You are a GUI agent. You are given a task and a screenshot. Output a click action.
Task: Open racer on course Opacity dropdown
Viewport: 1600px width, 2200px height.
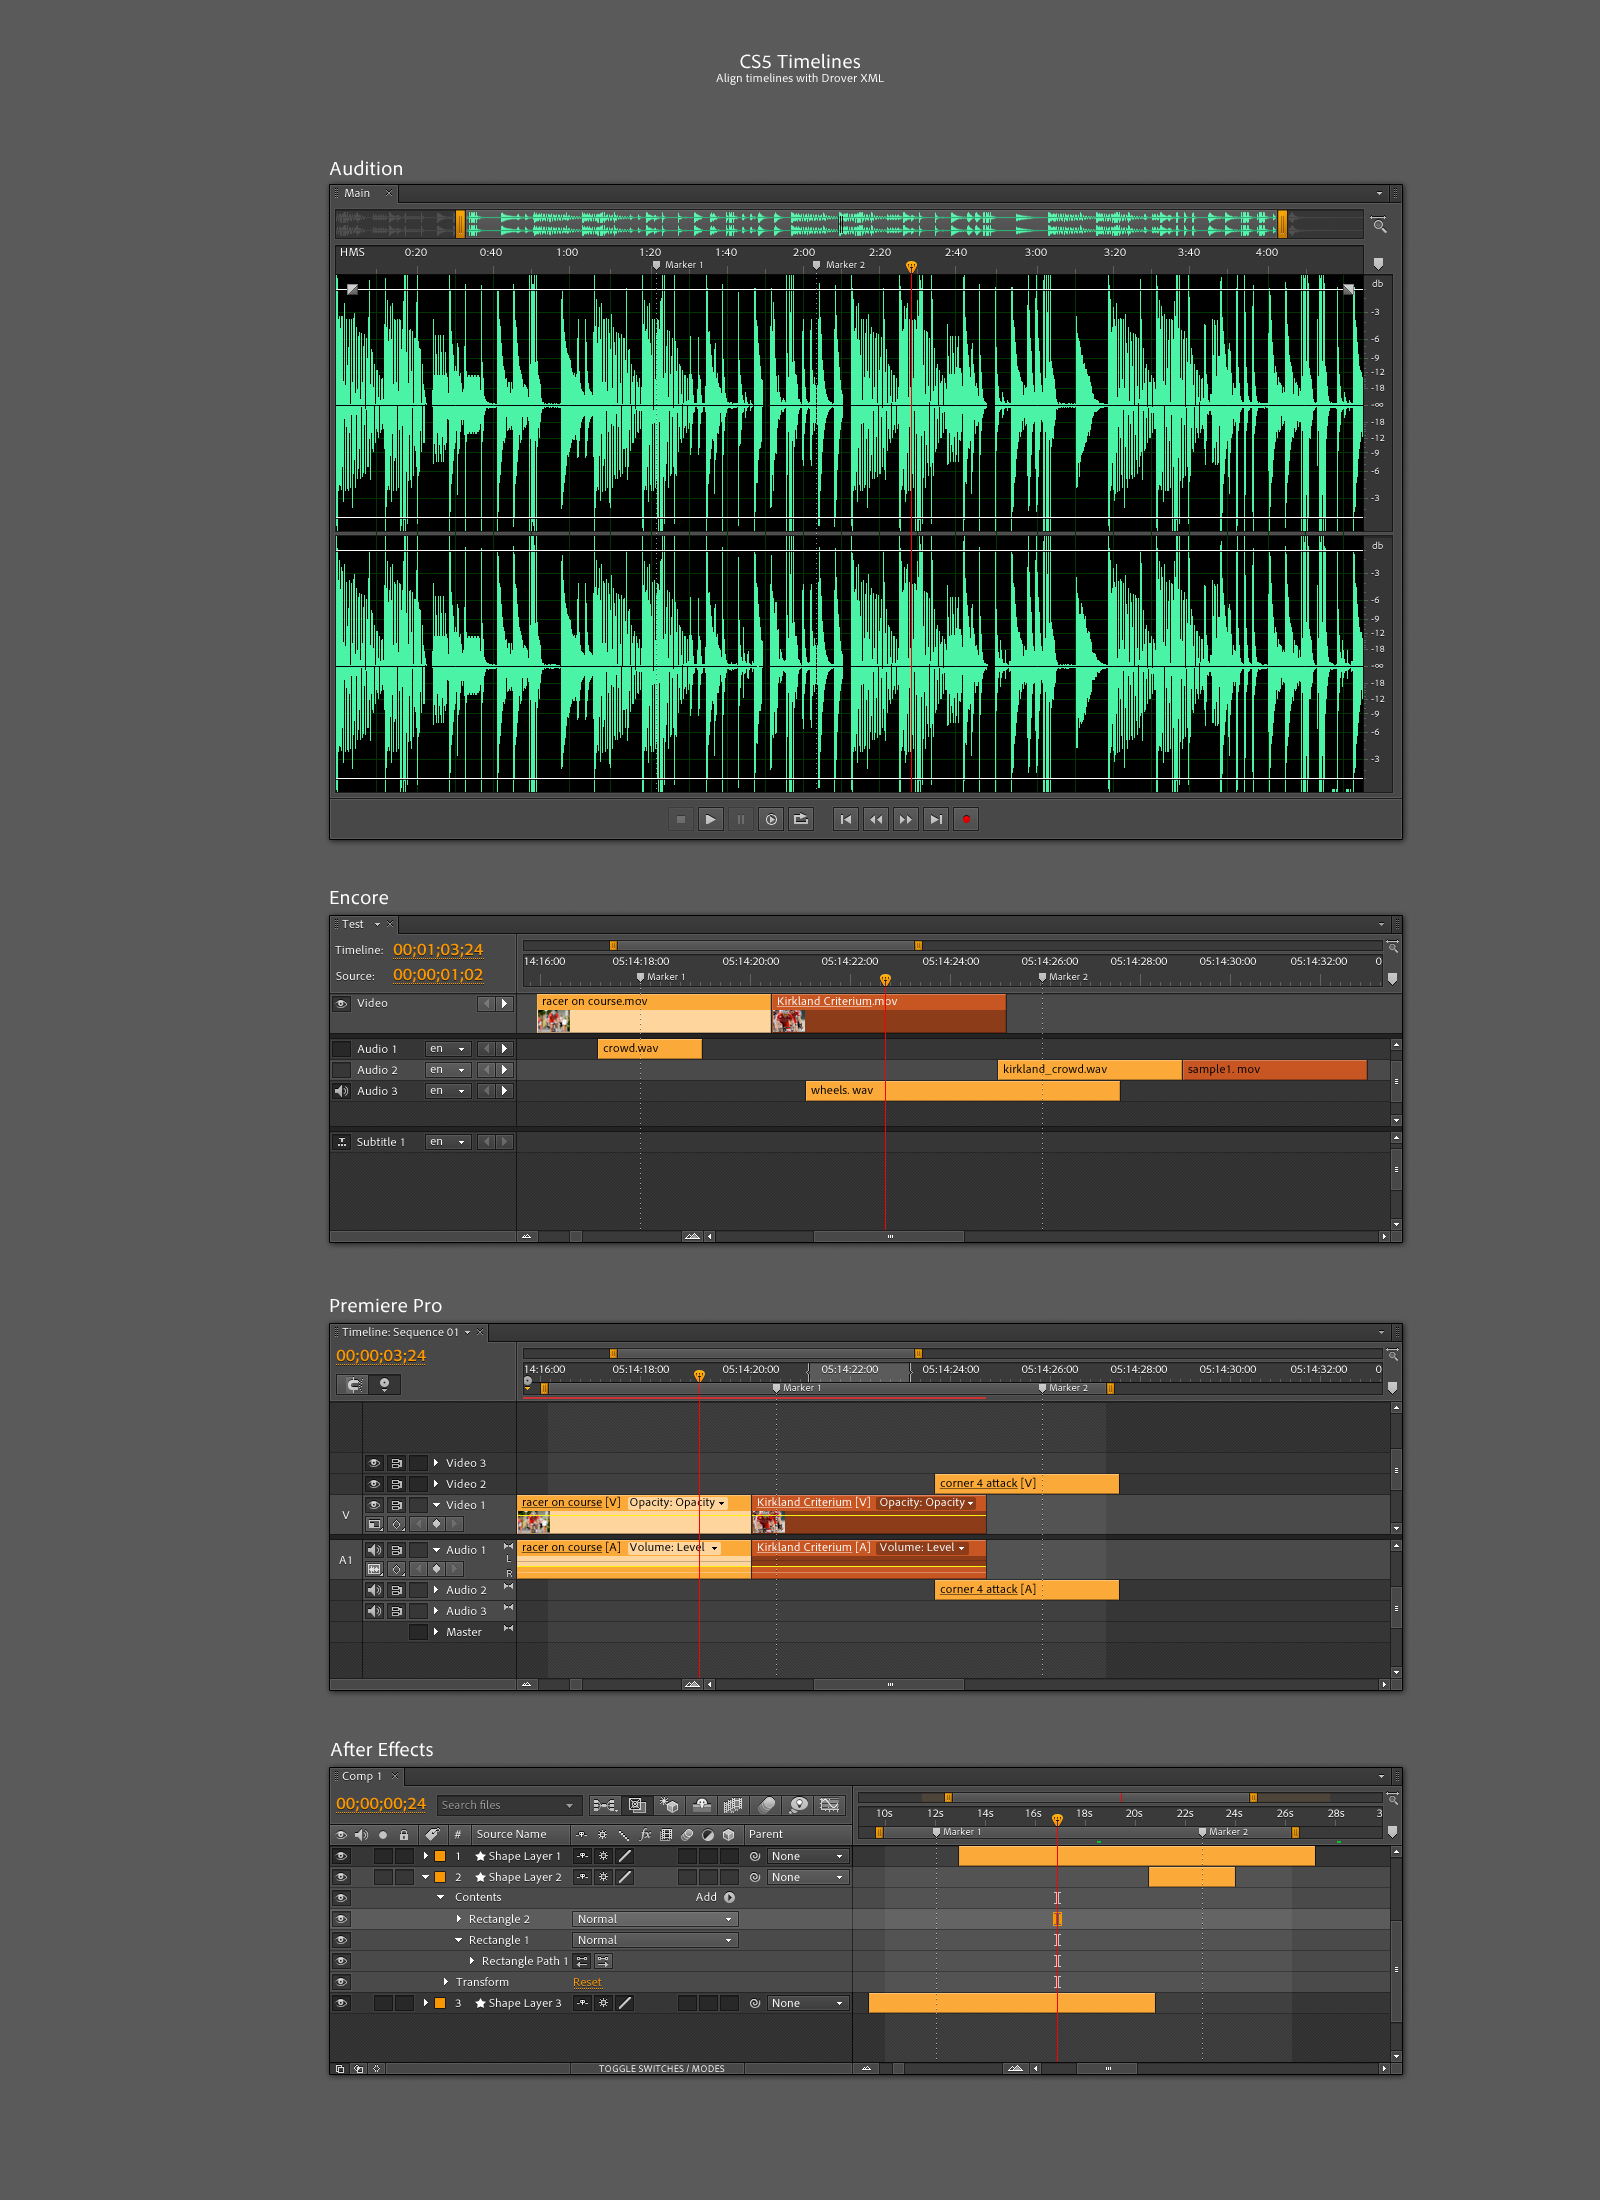(676, 1503)
